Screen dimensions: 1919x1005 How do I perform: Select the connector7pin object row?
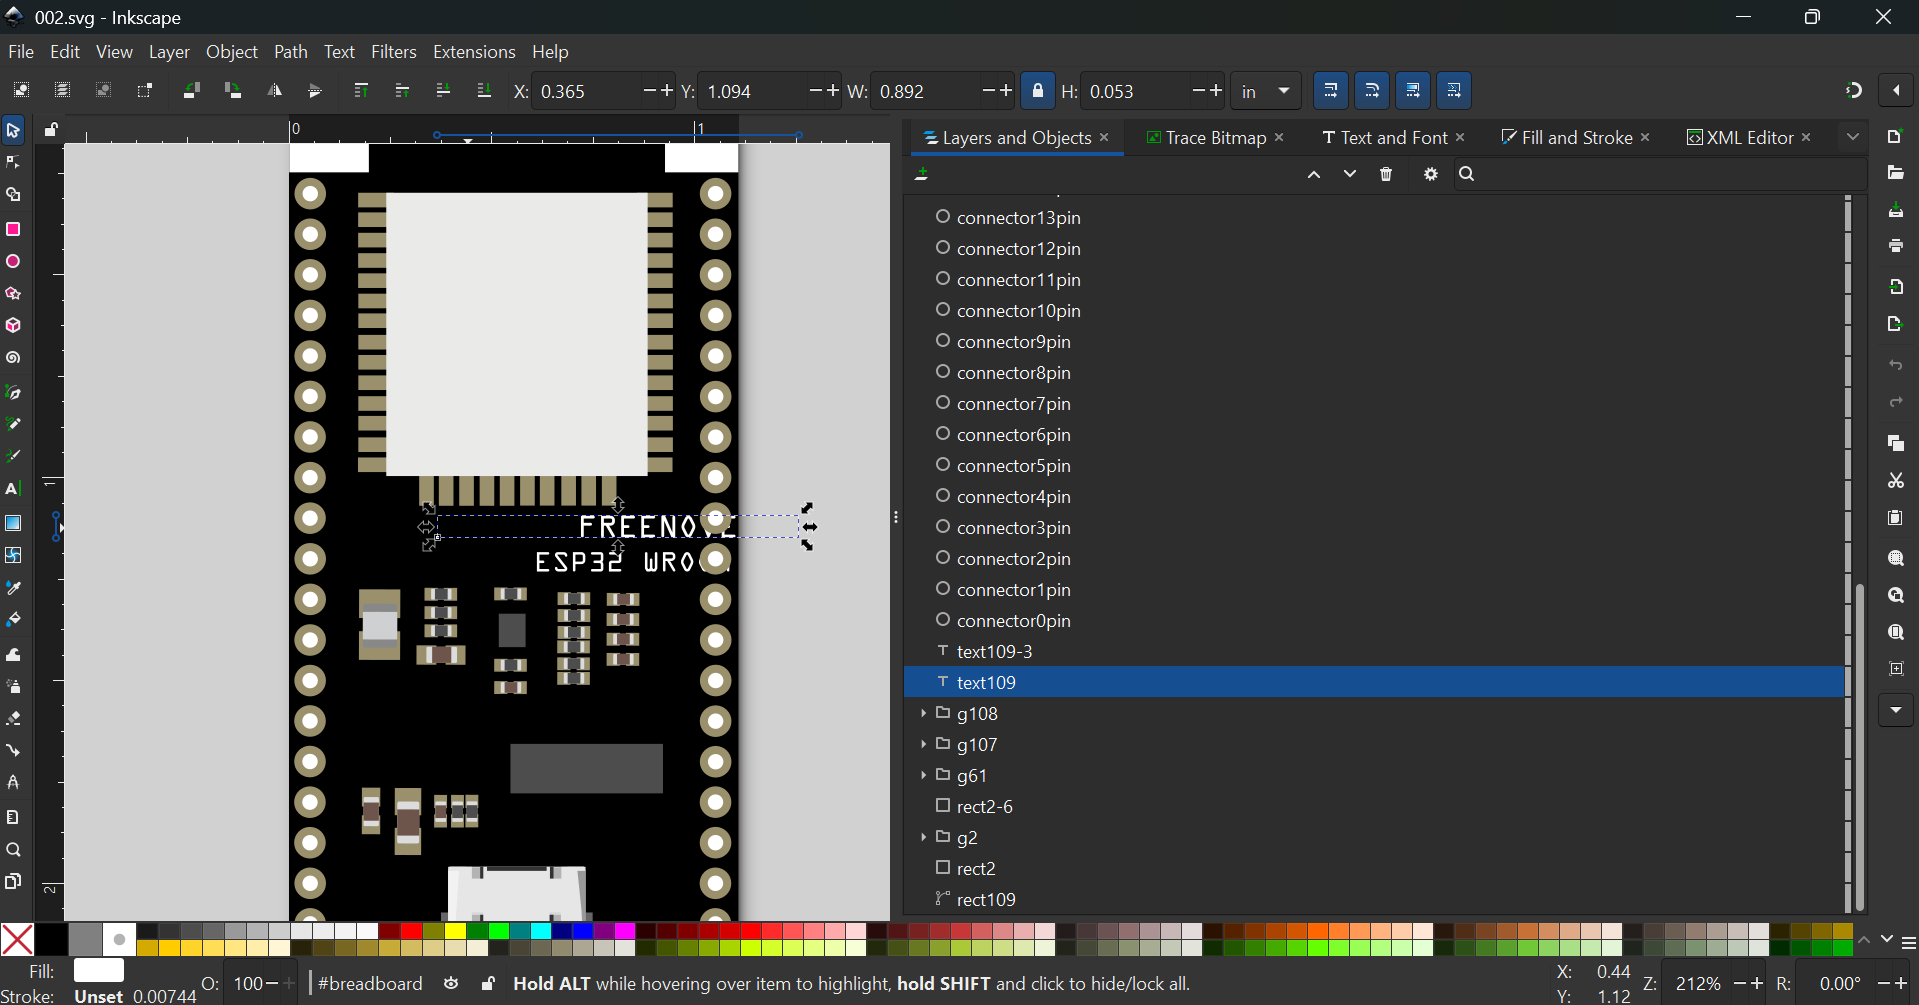pos(1374,404)
